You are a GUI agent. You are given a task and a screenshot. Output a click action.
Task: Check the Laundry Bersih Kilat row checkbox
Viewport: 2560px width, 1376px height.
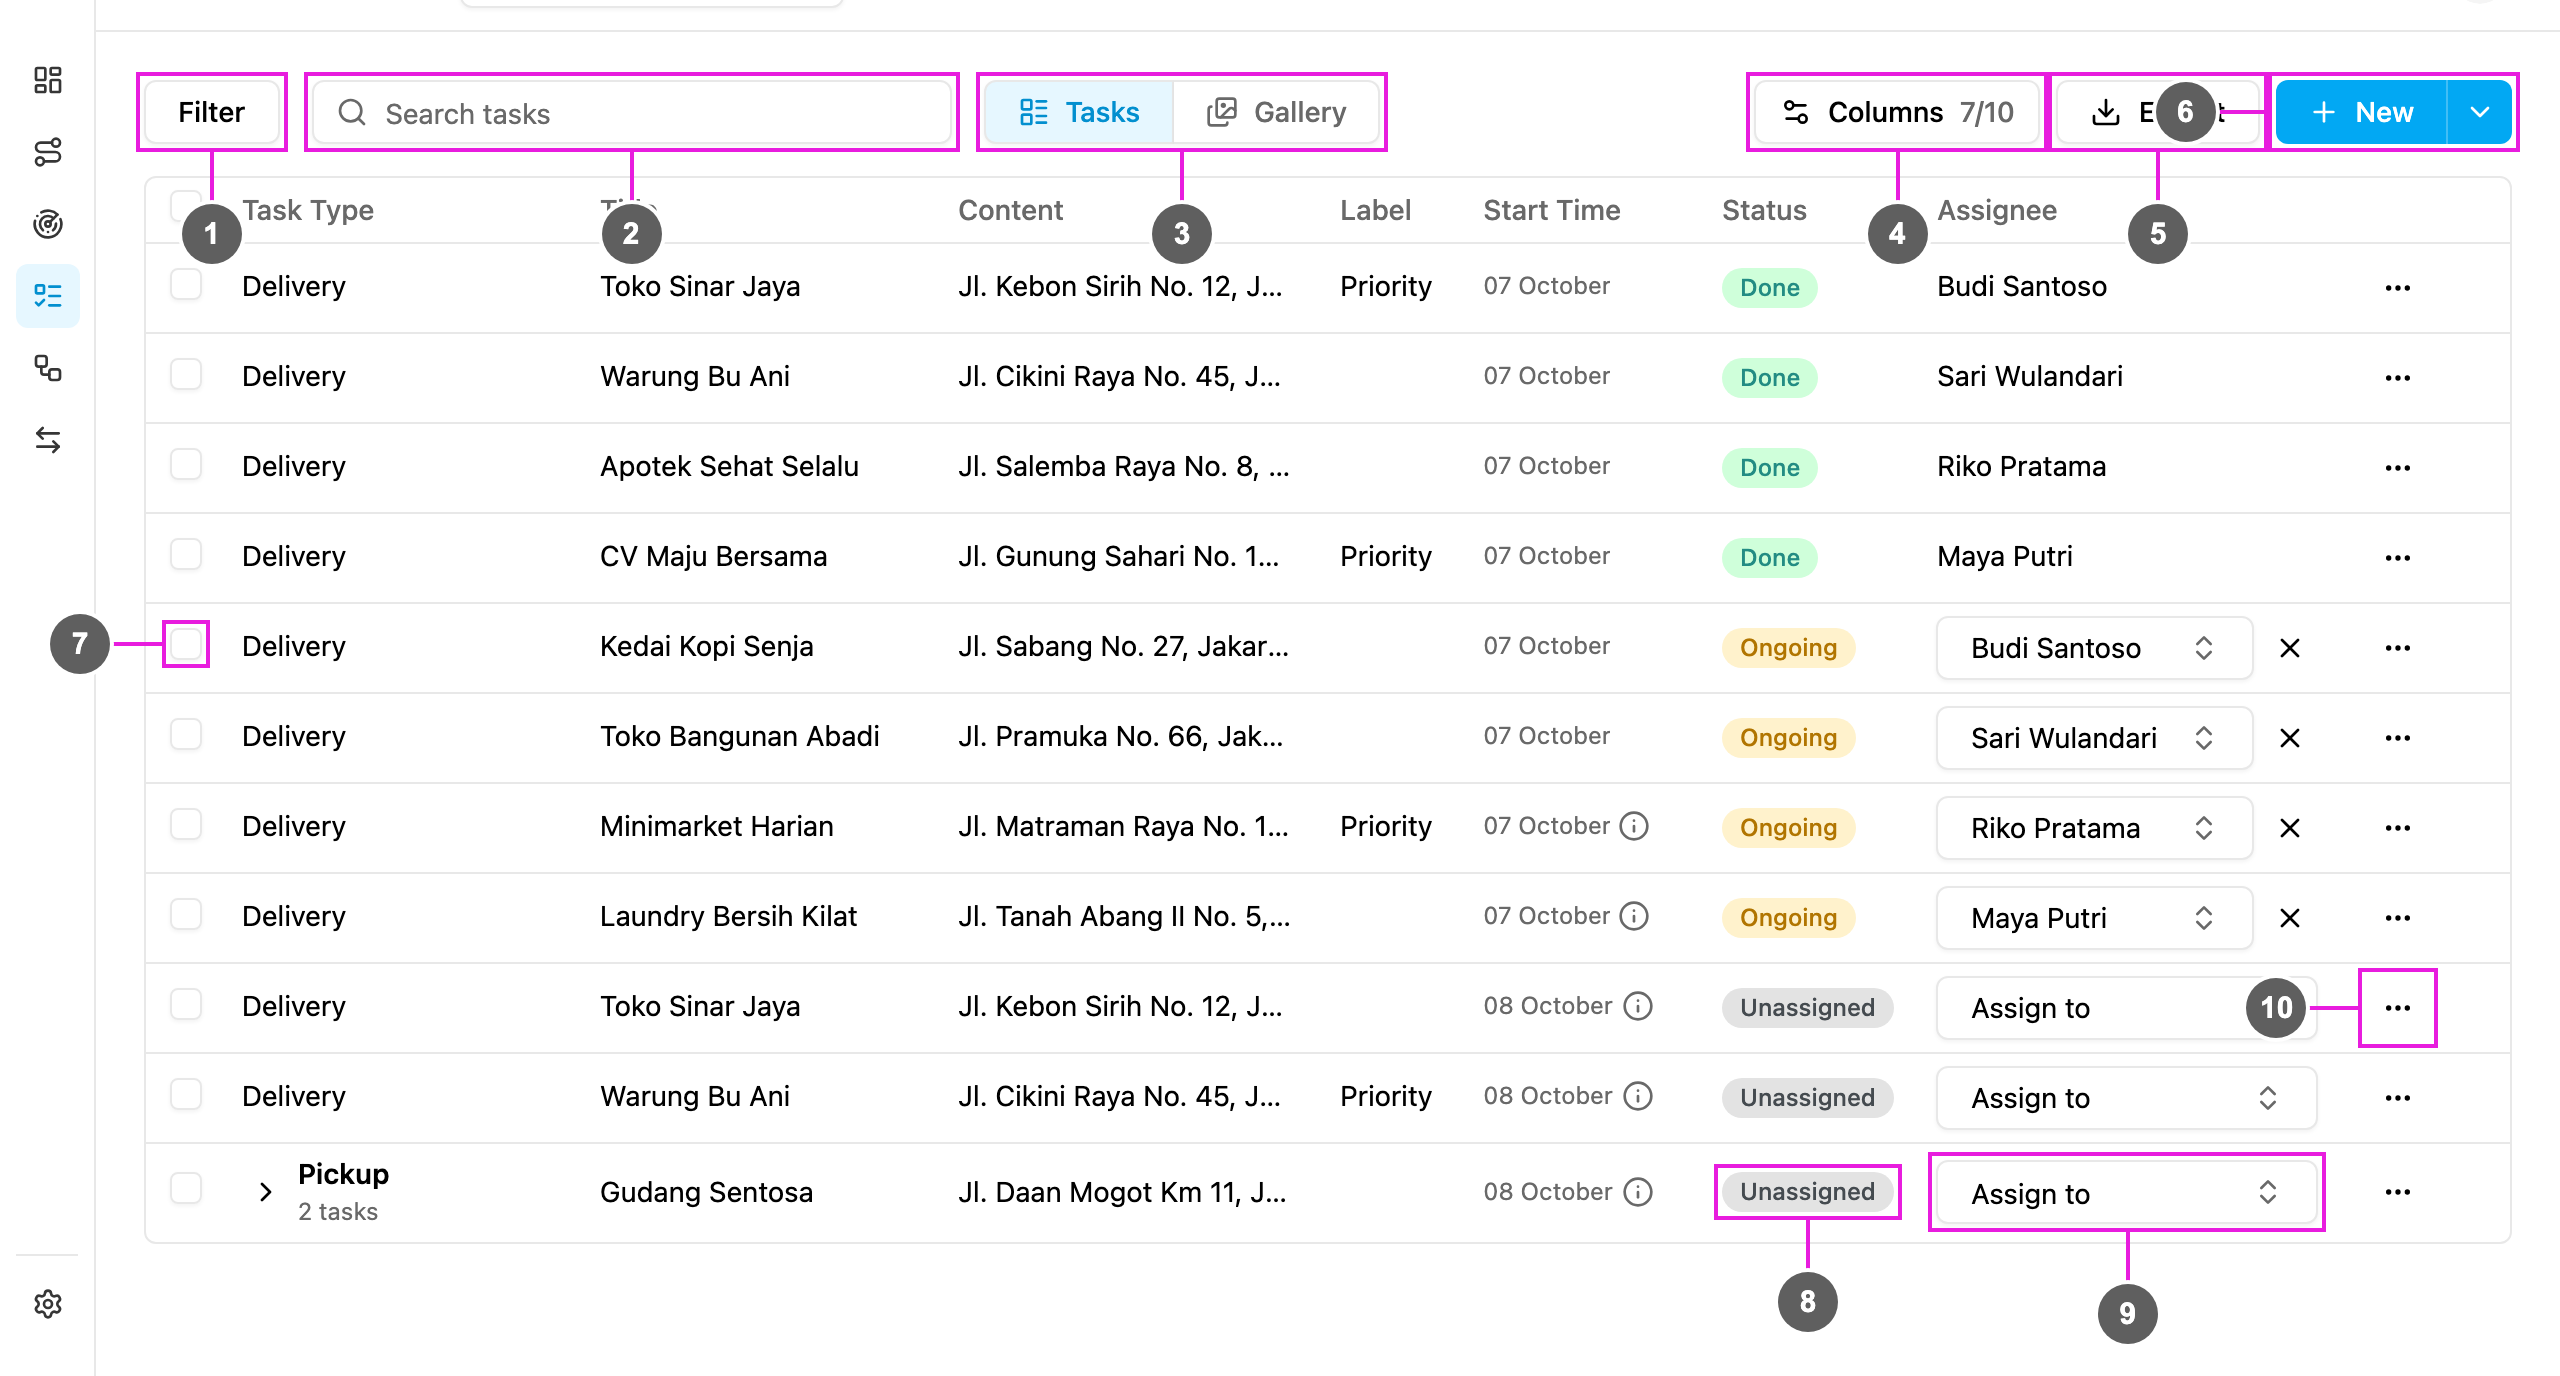coord(186,914)
